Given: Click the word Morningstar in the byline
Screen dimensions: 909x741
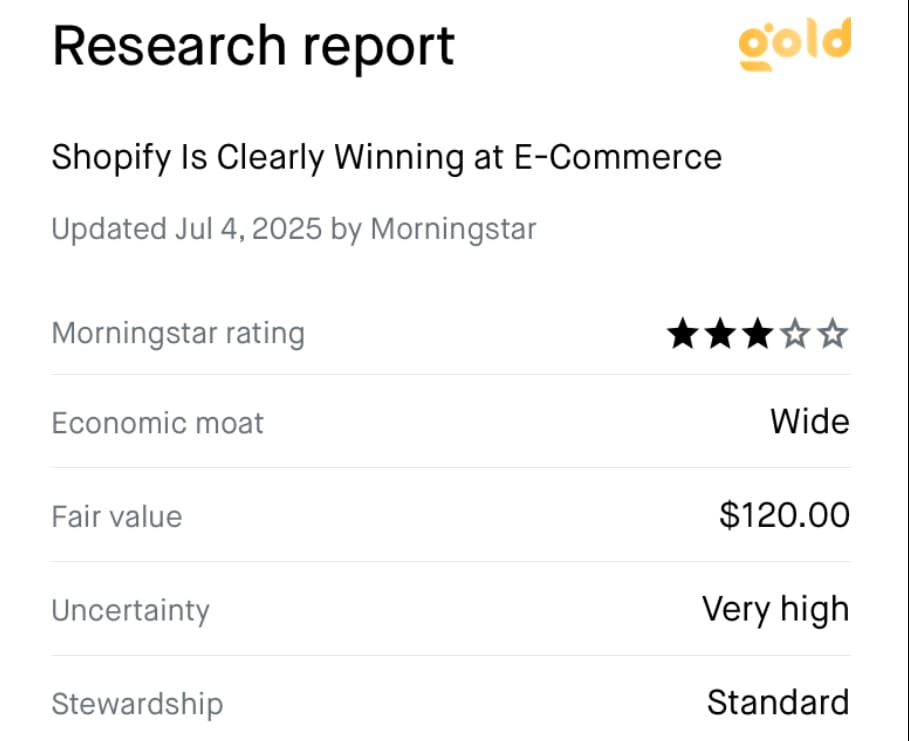Looking at the screenshot, I should pyautogui.click(x=453, y=229).
